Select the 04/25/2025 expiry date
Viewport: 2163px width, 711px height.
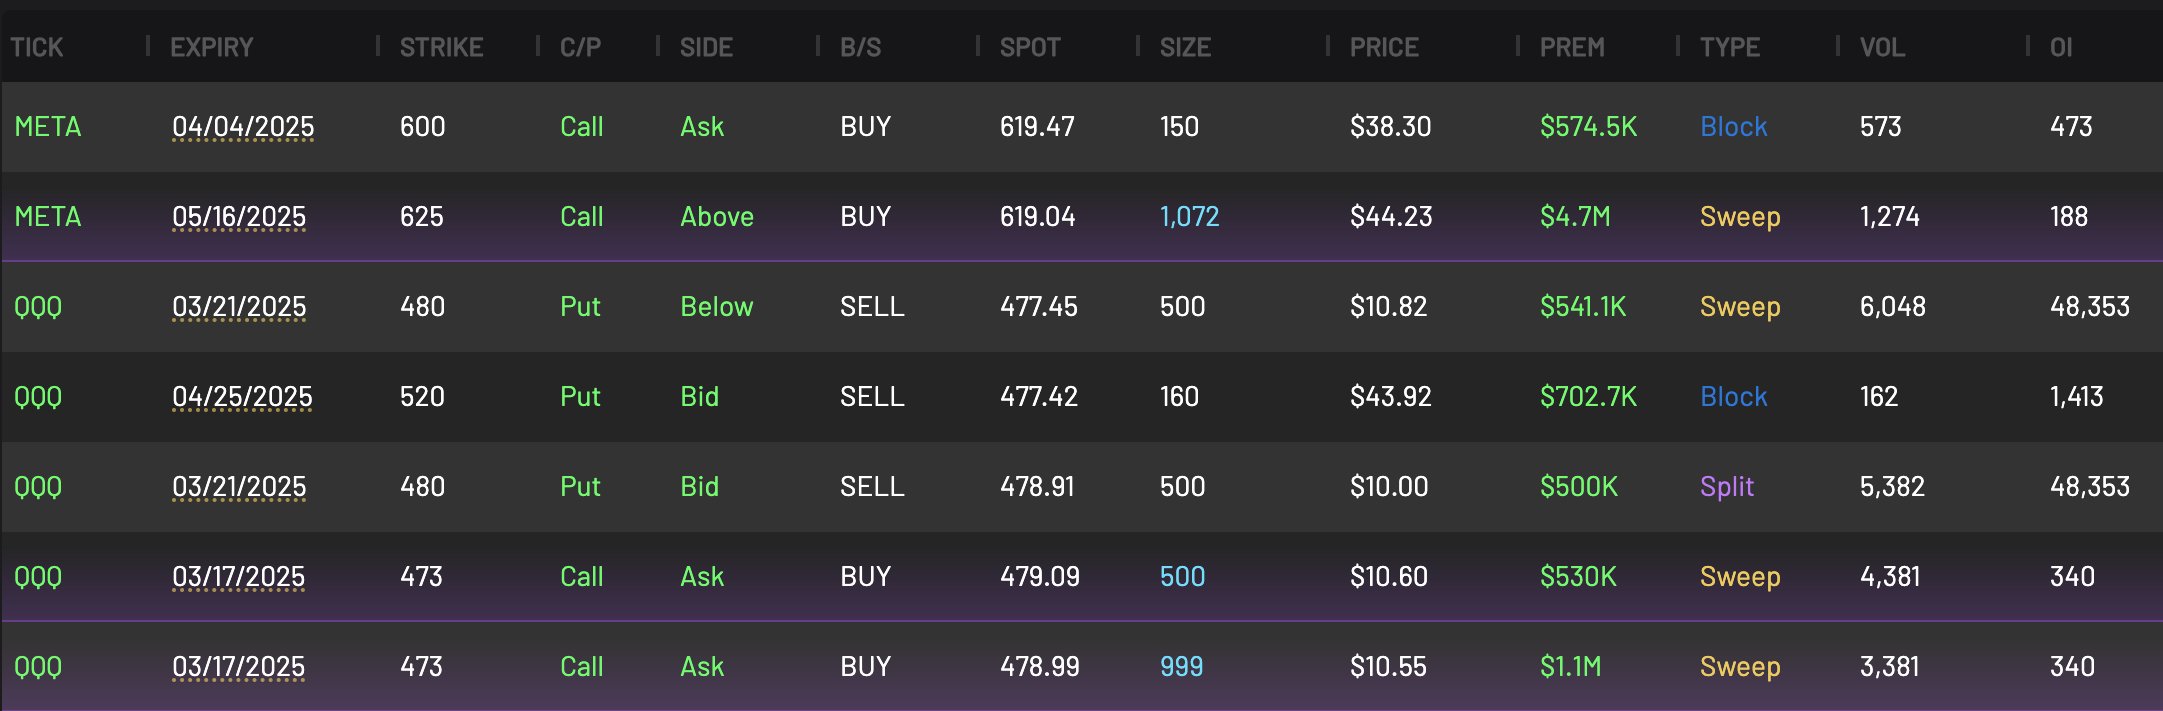pos(242,397)
